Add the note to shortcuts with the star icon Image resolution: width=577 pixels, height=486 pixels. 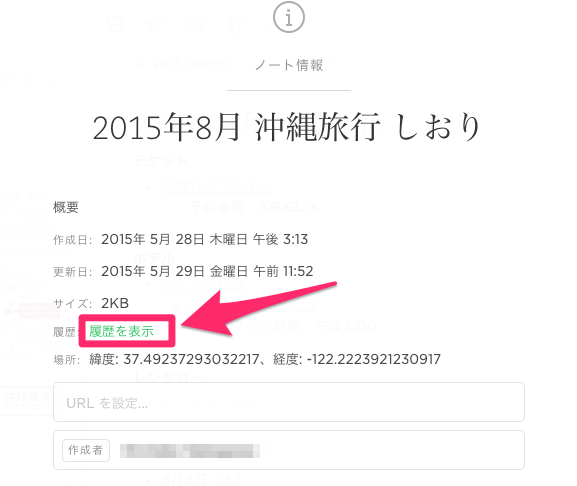(155, 24)
